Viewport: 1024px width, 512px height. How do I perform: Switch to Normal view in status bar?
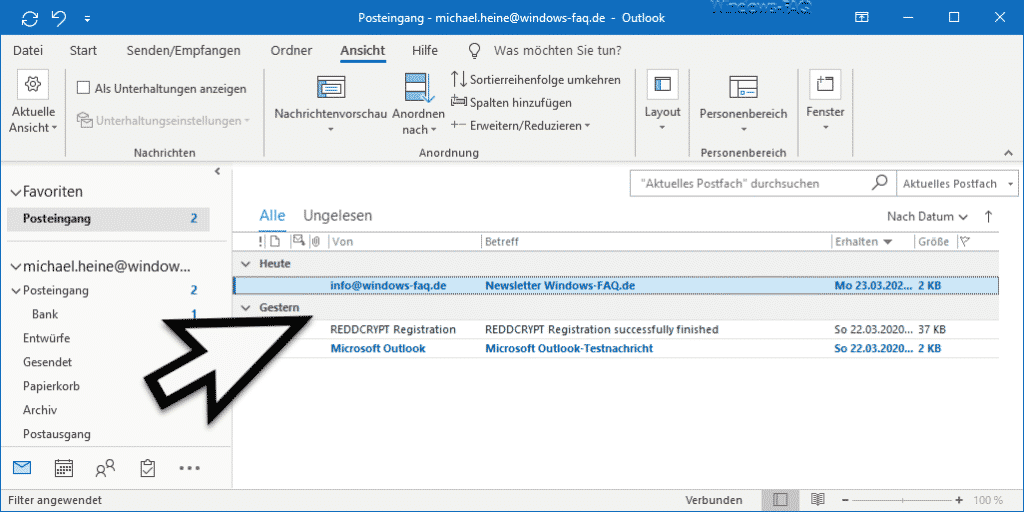tap(780, 500)
